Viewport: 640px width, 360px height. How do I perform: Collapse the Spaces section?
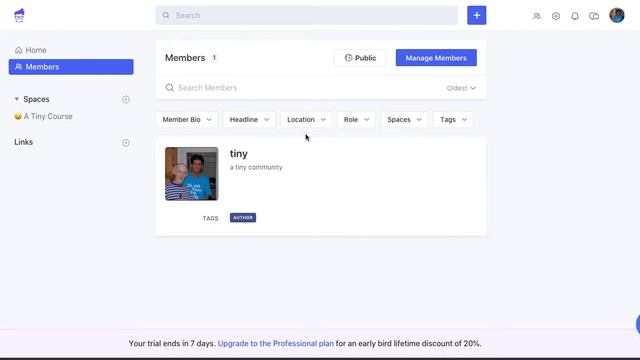[17, 99]
